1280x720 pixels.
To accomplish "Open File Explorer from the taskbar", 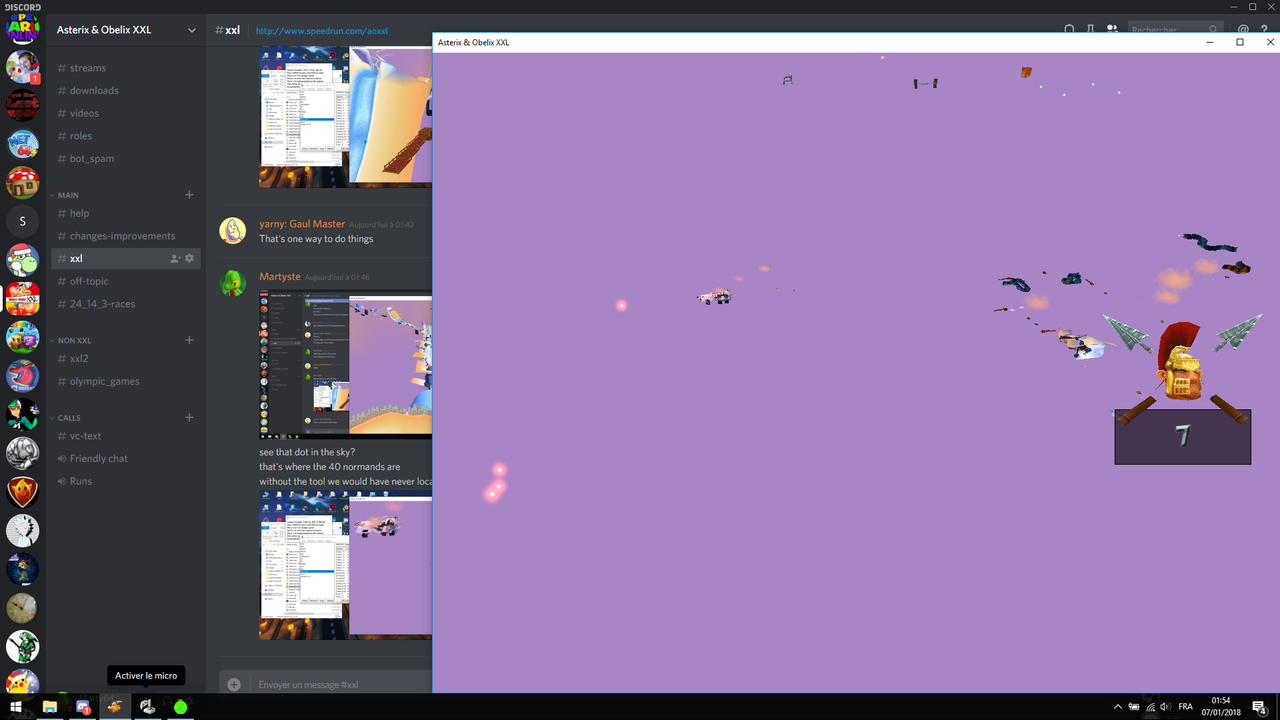I will [x=49, y=707].
